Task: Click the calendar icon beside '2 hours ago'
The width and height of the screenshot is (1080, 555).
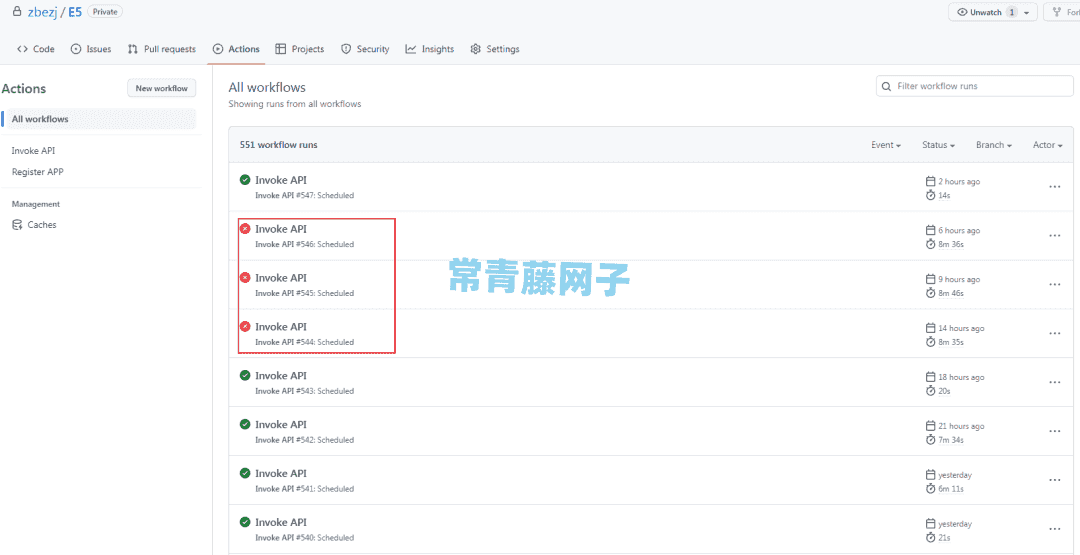Action: [x=931, y=181]
